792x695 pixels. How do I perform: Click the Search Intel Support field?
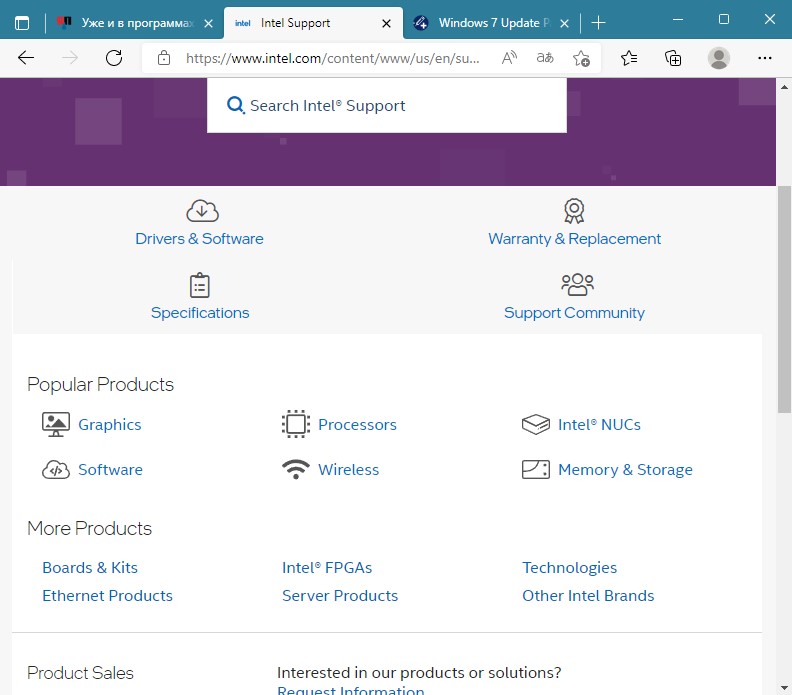[x=387, y=106]
